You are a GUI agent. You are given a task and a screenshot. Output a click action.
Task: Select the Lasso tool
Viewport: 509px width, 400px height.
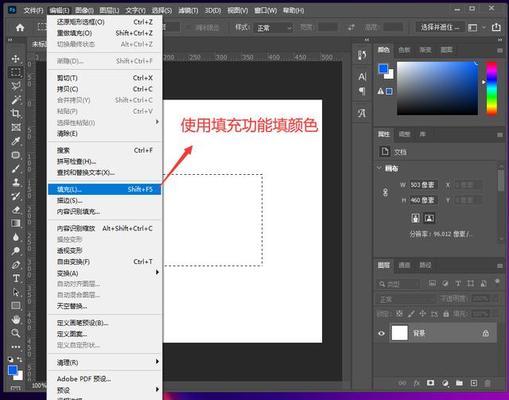[16, 86]
